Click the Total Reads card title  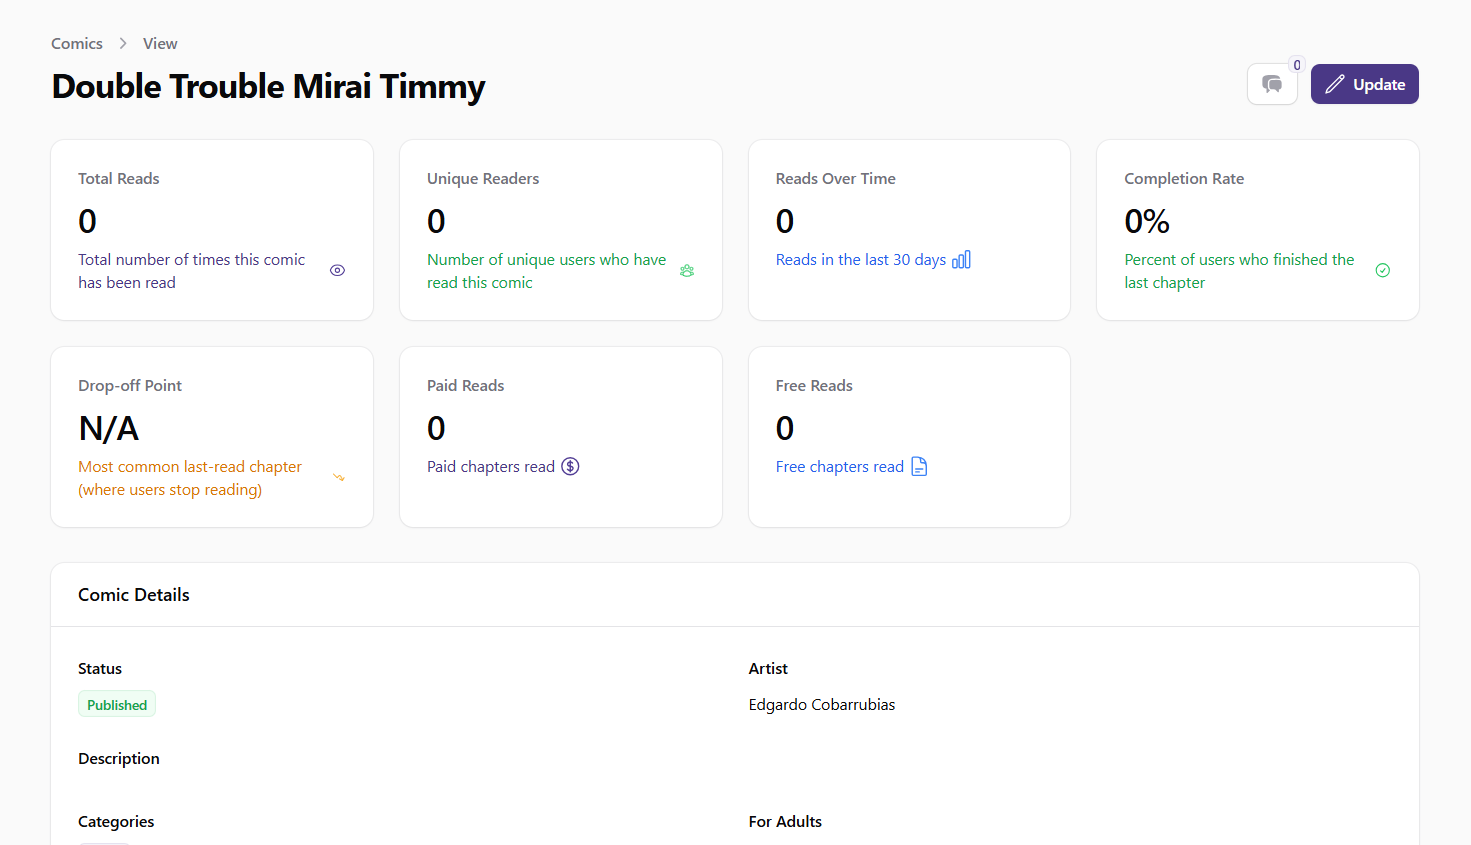click(119, 179)
